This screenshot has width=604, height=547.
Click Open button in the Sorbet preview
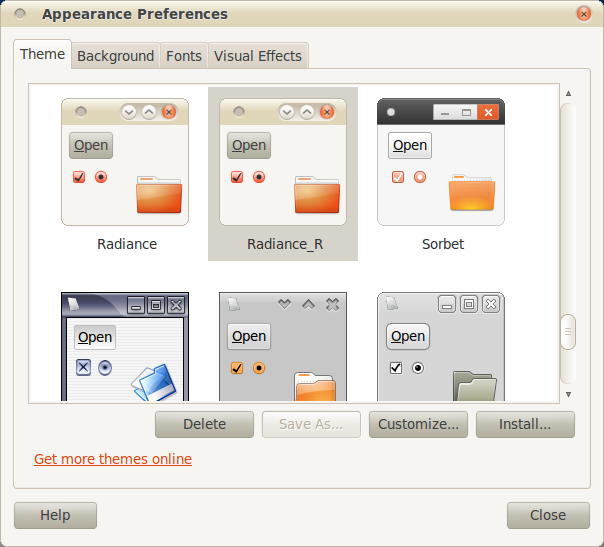click(410, 146)
